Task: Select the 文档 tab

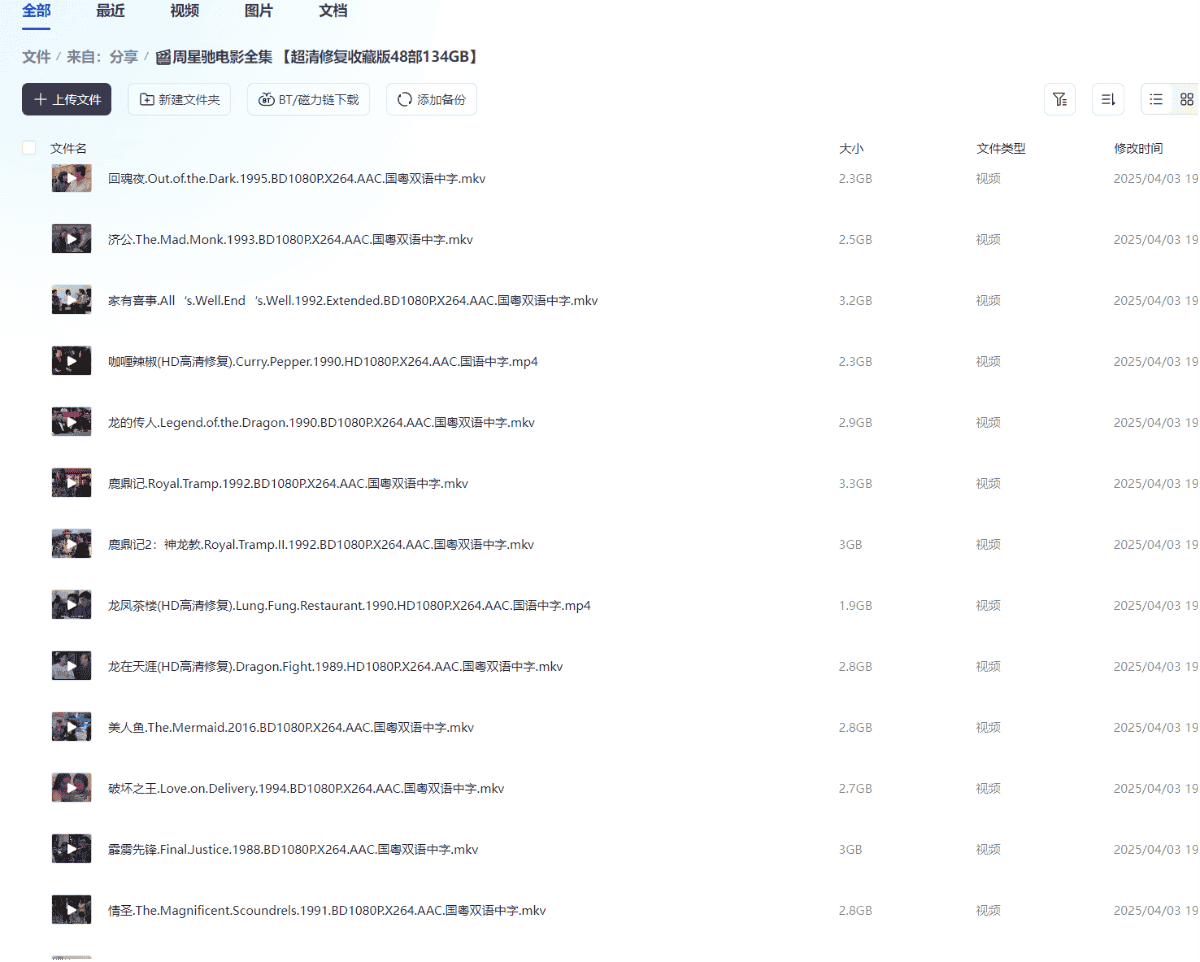Action: click(x=333, y=11)
